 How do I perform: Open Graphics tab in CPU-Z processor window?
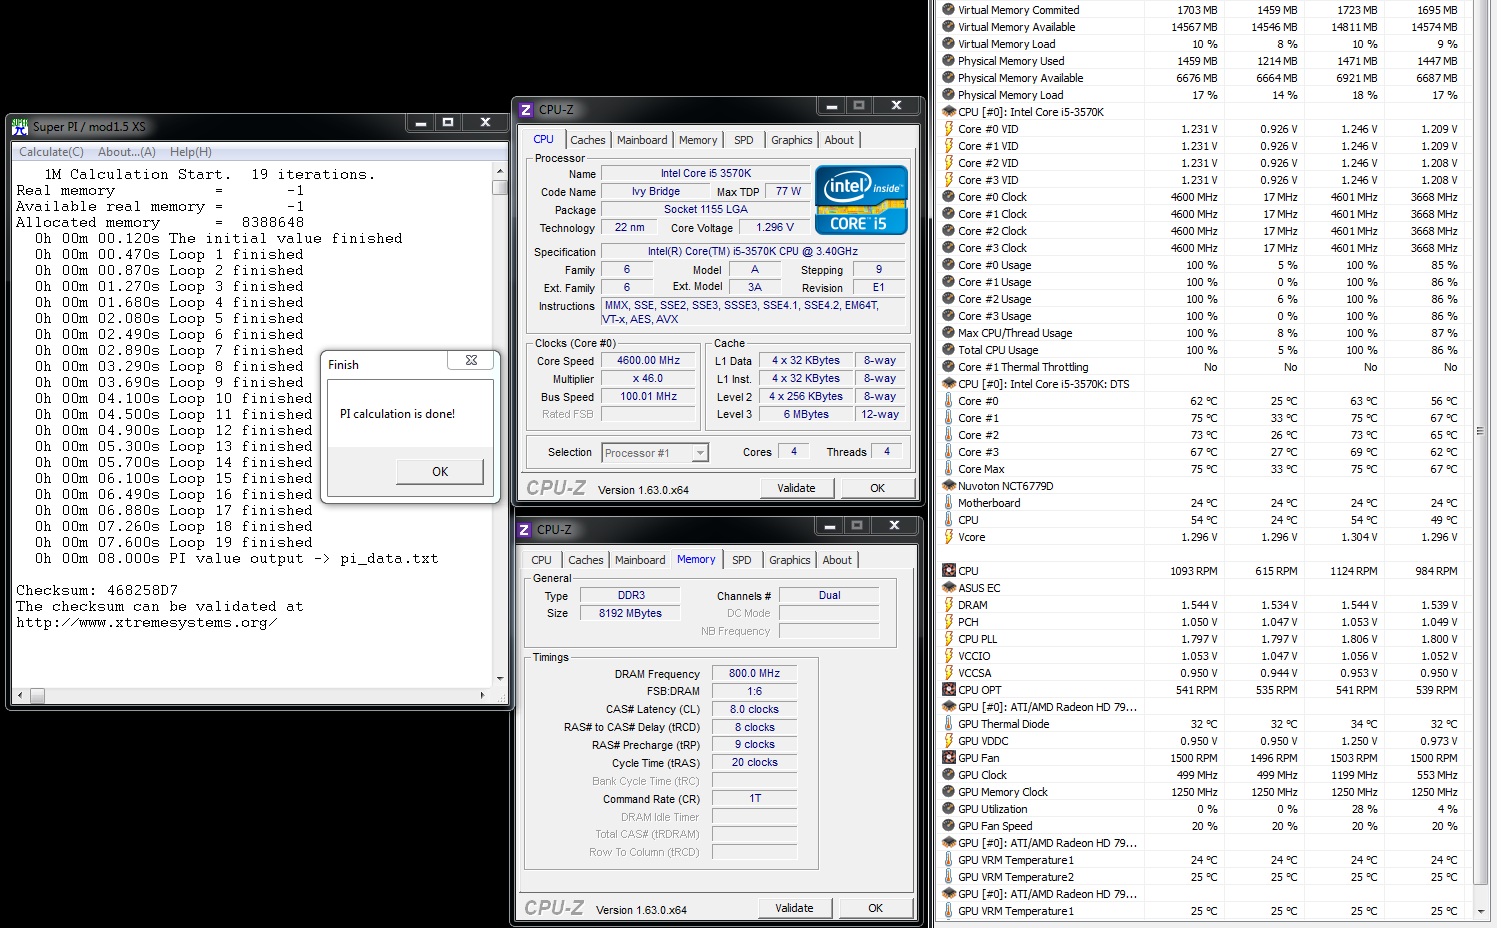point(792,140)
